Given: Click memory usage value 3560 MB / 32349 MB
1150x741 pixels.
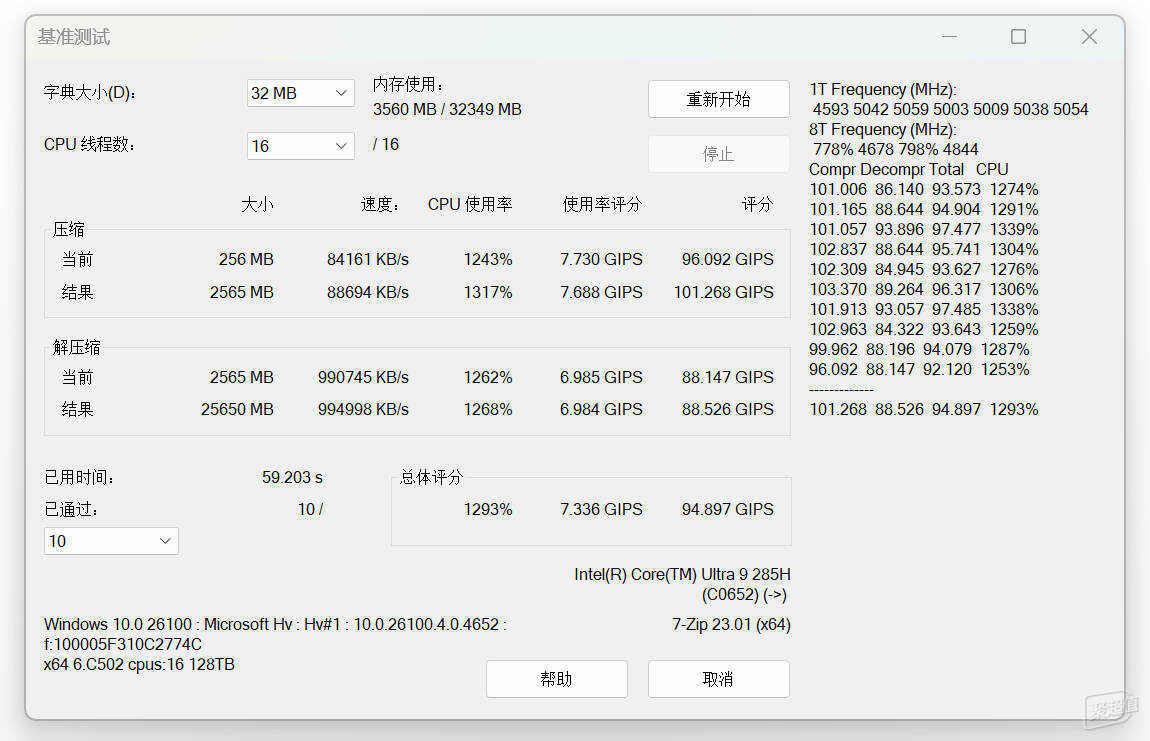Looking at the screenshot, I should coord(447,109).
